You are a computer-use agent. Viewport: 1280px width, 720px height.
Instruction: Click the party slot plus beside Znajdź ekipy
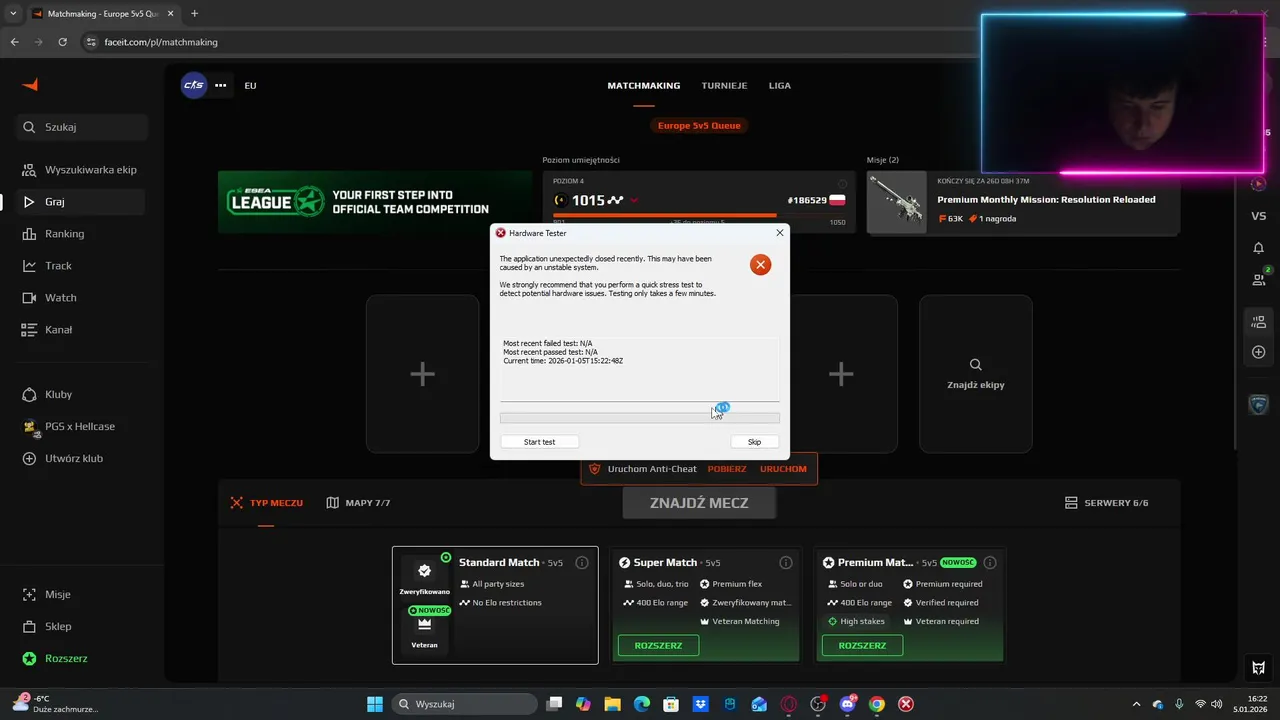click(841, 374)
